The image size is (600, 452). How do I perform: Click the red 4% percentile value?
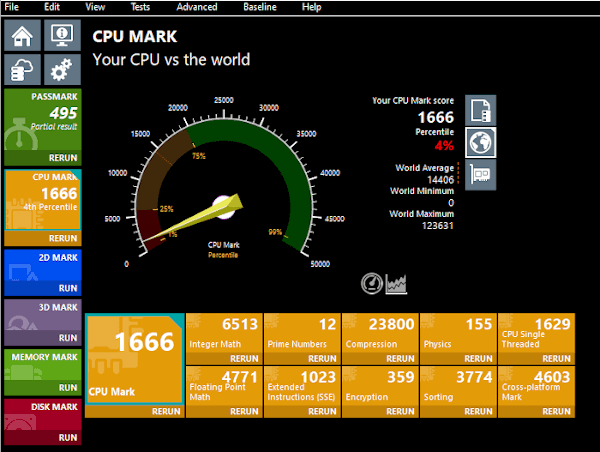(444, 145)
